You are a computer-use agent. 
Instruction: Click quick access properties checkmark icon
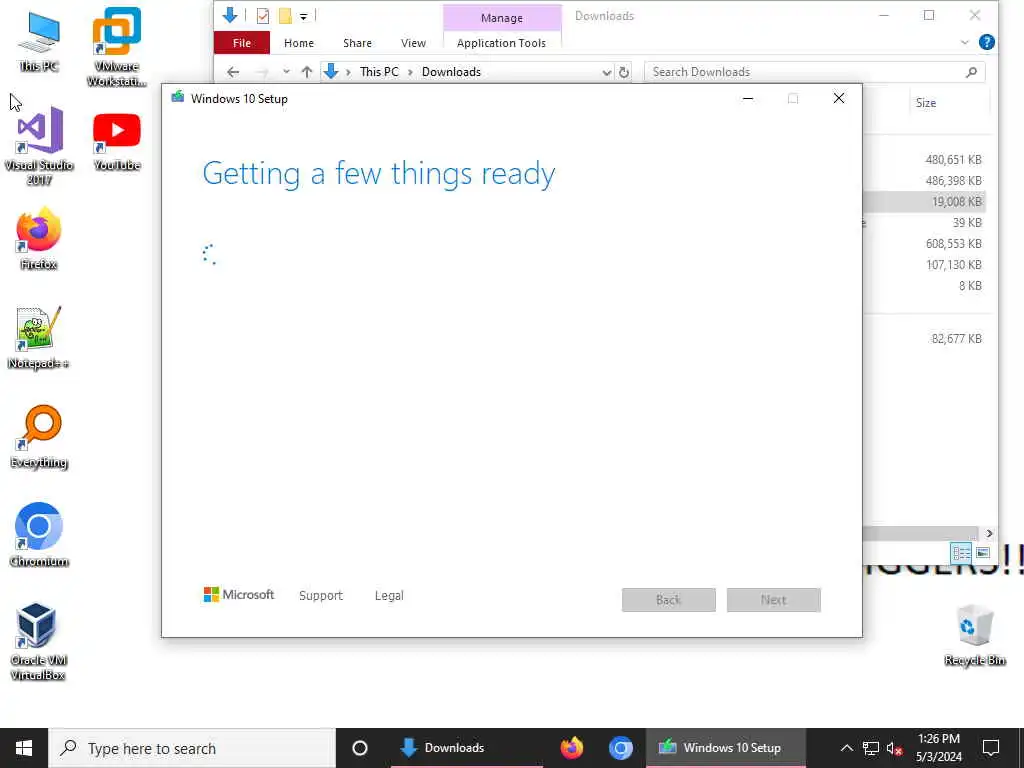click(263, 16)
